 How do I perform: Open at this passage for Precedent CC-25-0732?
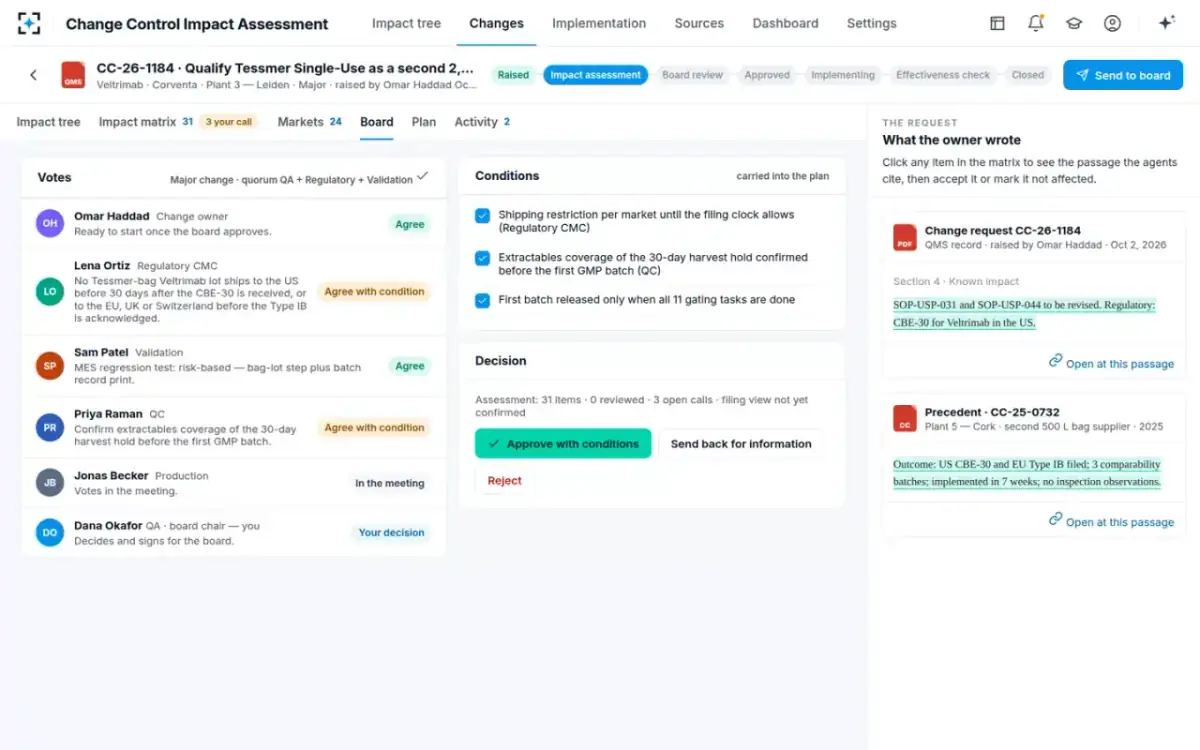point(1111,520)
